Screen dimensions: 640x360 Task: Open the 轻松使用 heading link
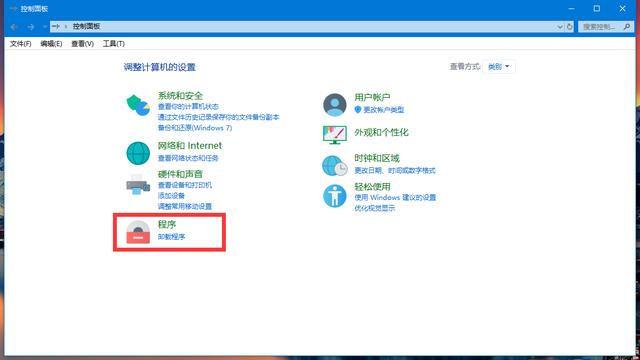372,187
